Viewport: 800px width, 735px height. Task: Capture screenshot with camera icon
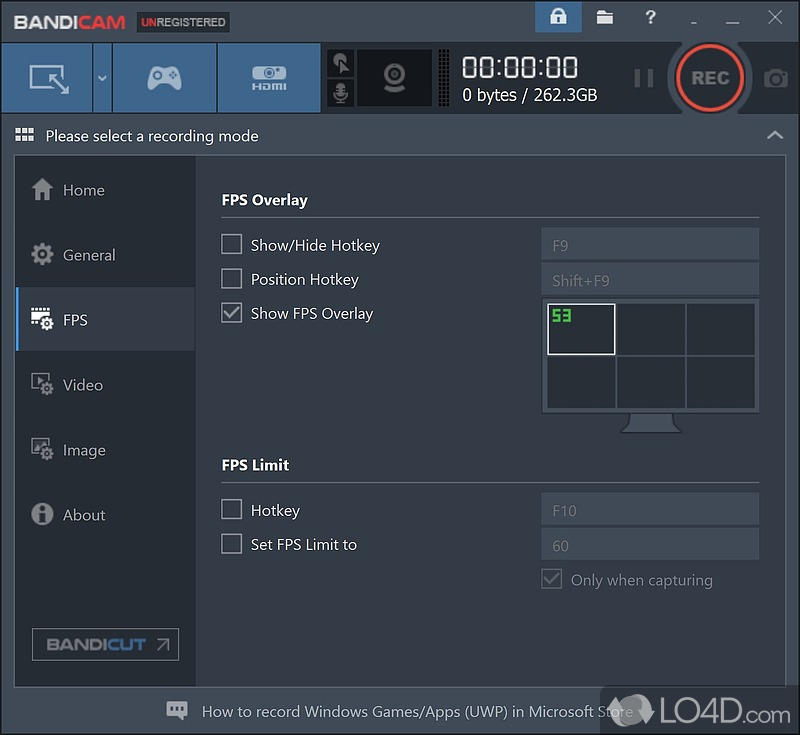click(776, 79)
